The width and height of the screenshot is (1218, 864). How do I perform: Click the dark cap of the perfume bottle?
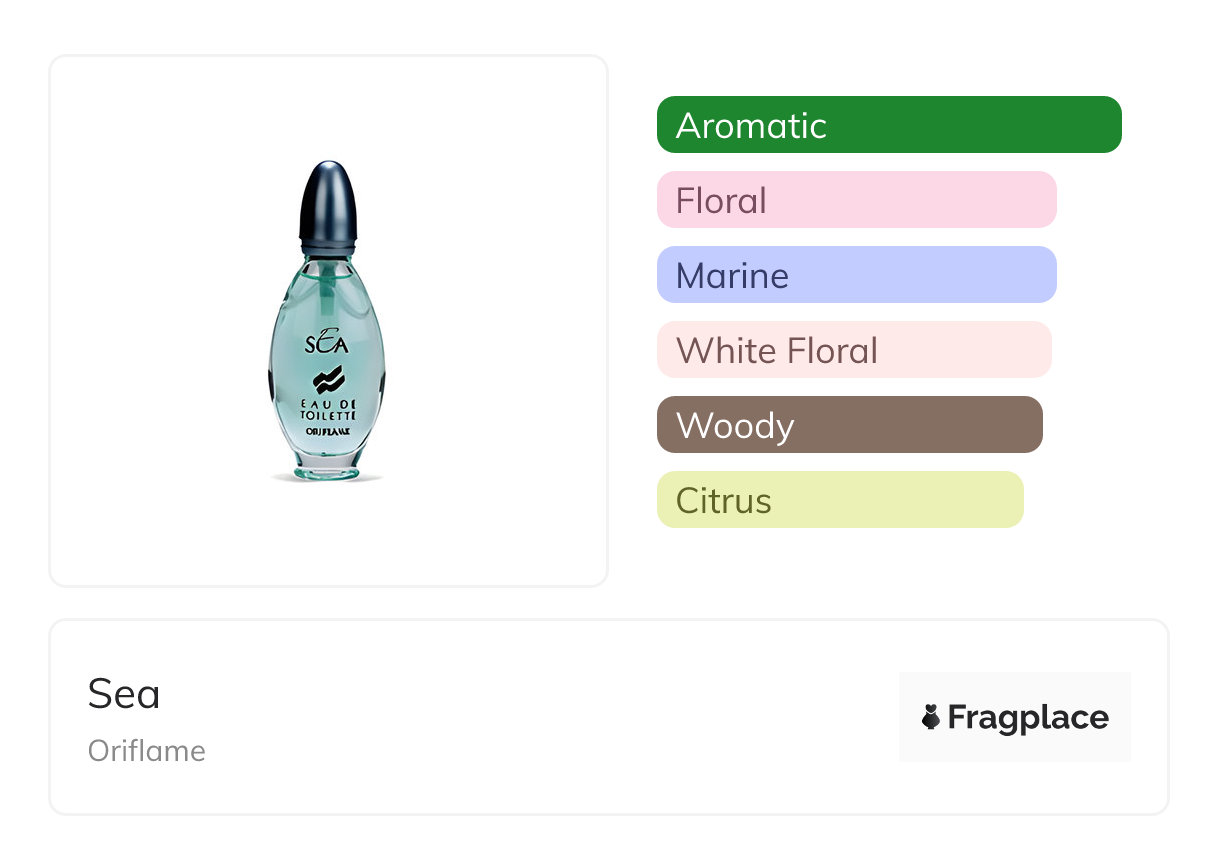pyautogui.click(x=328, y=205)
